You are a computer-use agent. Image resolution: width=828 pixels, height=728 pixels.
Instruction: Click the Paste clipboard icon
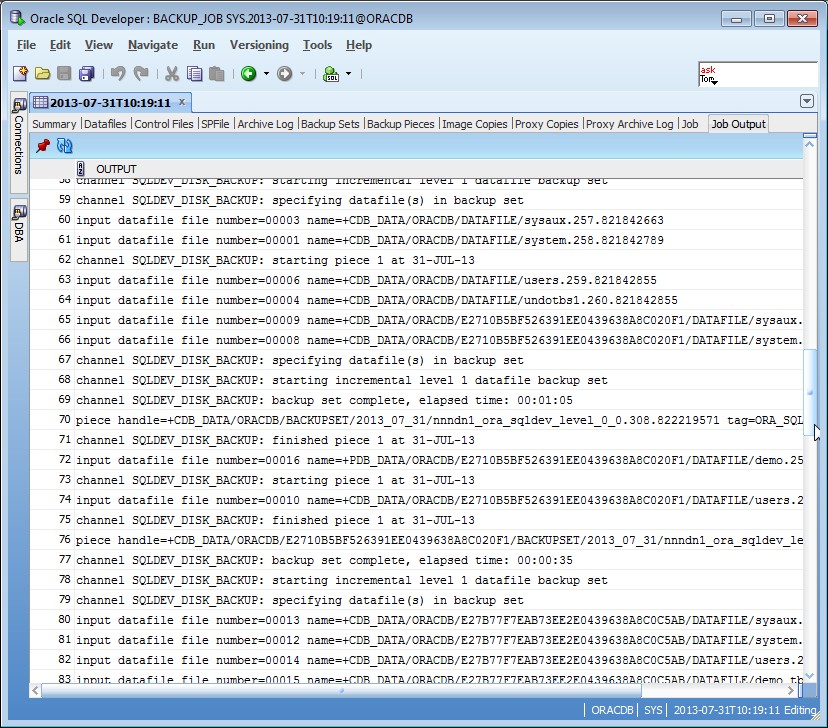(217, 73)
